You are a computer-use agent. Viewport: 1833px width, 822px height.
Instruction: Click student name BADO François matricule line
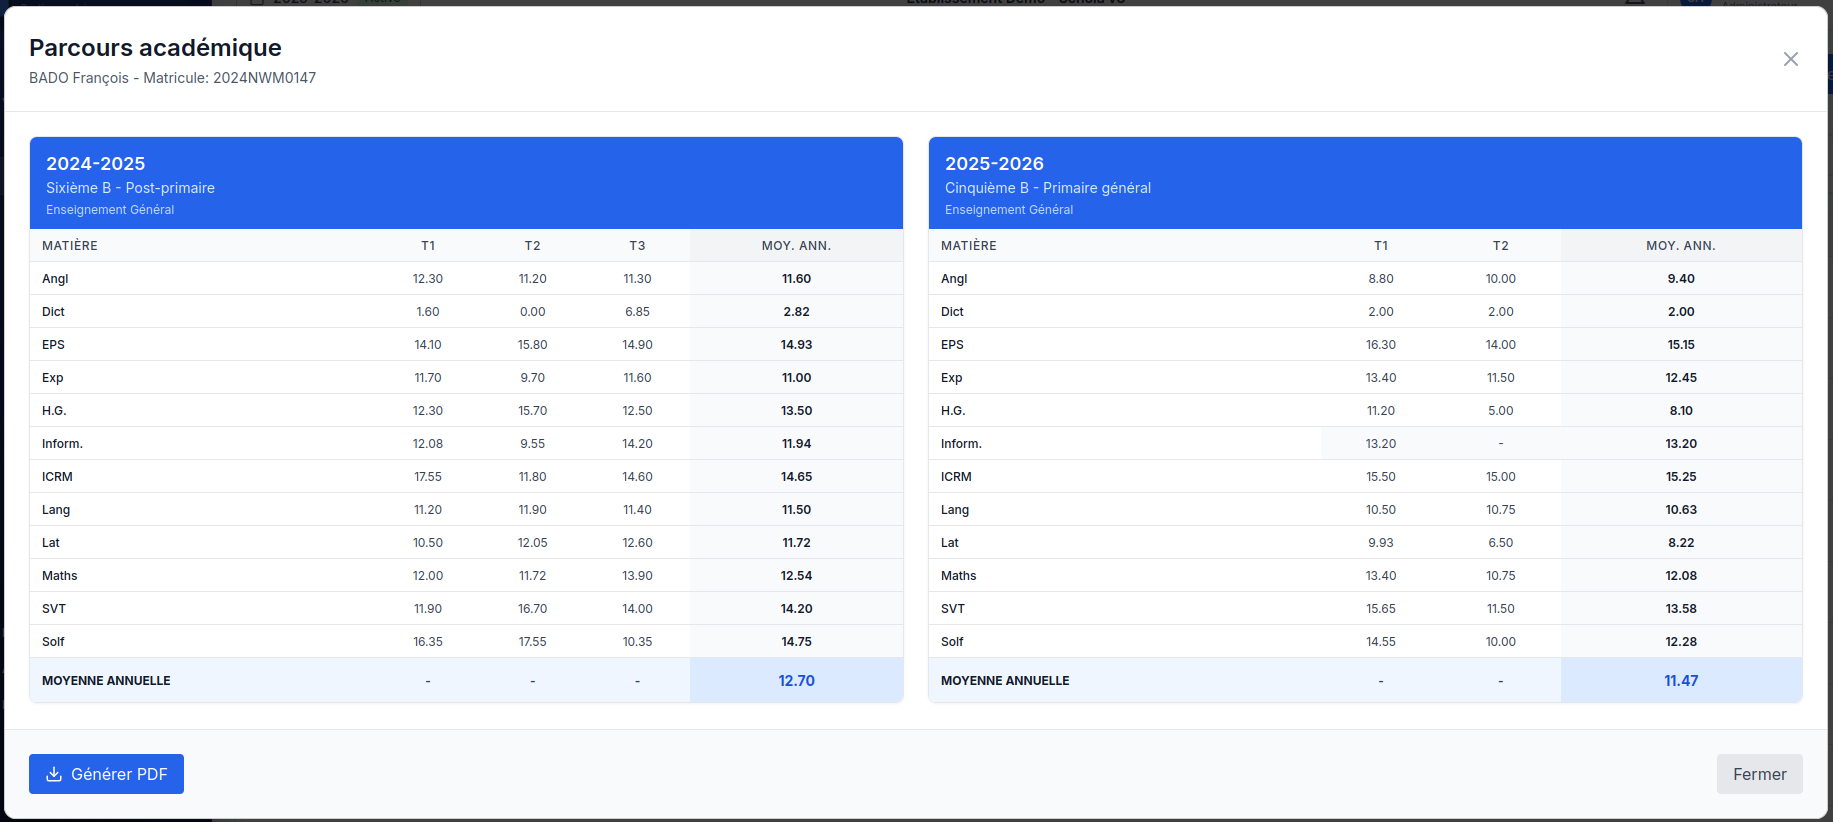[172, 78]
